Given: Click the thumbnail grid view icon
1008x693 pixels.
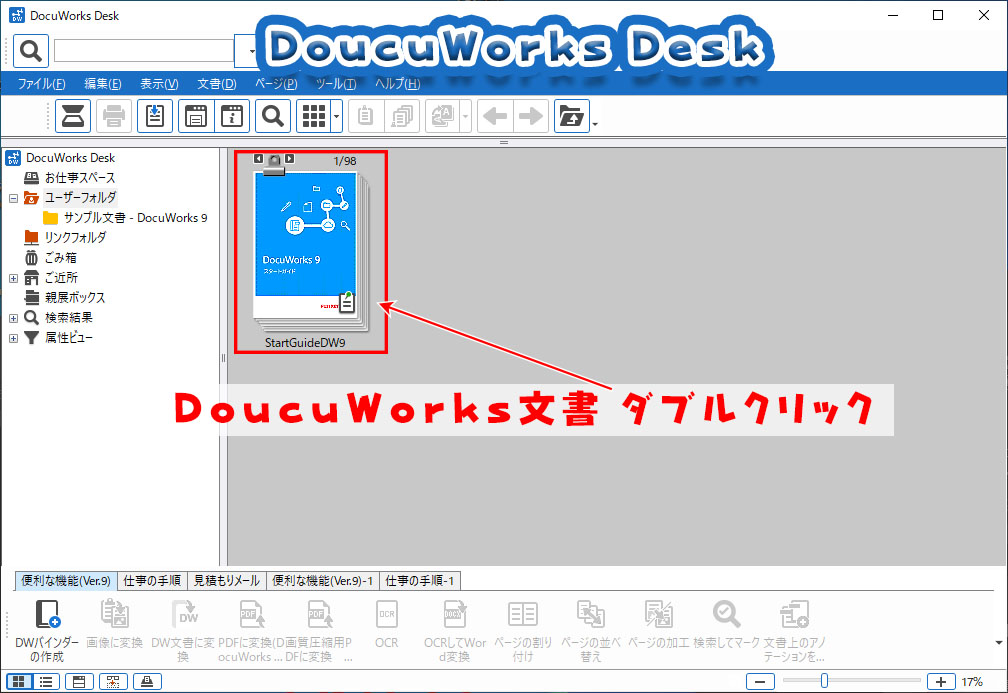Looking at the screenshot, I should [x=314, y=116].
